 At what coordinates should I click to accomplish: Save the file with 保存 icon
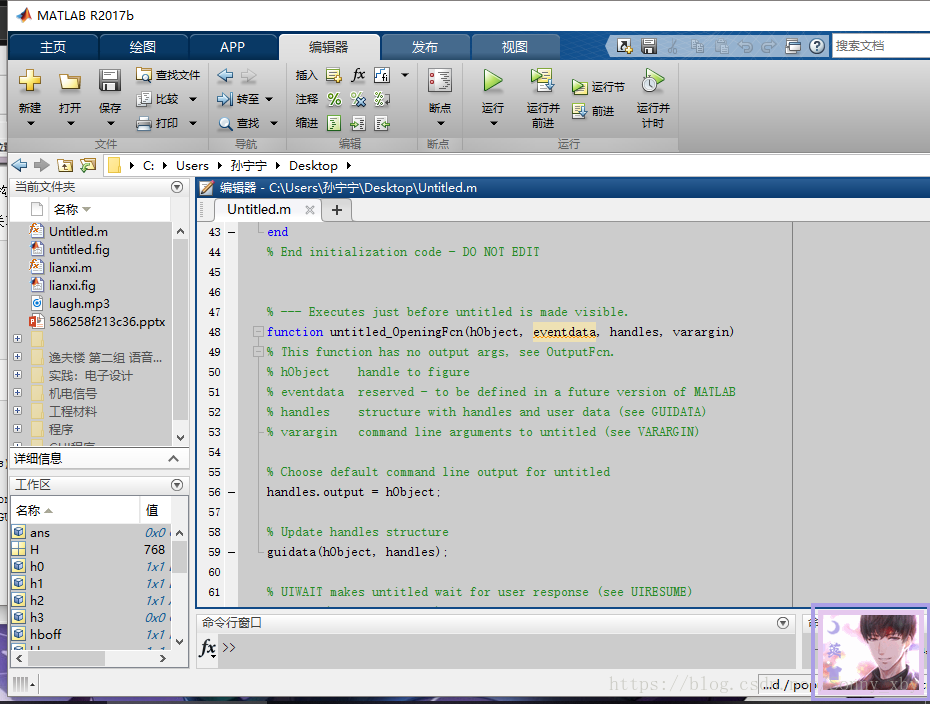pyautogui.click(x=110, y=81)
